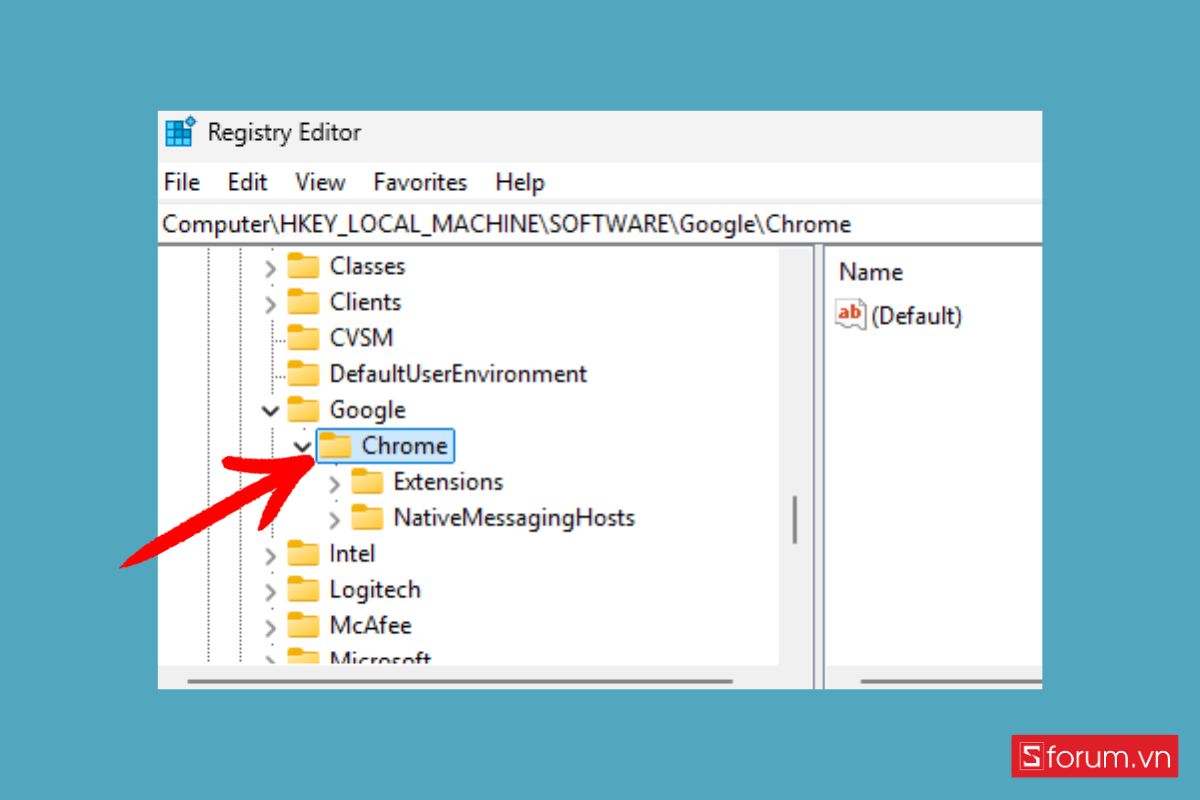Click the Clients folder icon
The height and width of the screenshot is (800, 1200).
coord(303,302)
